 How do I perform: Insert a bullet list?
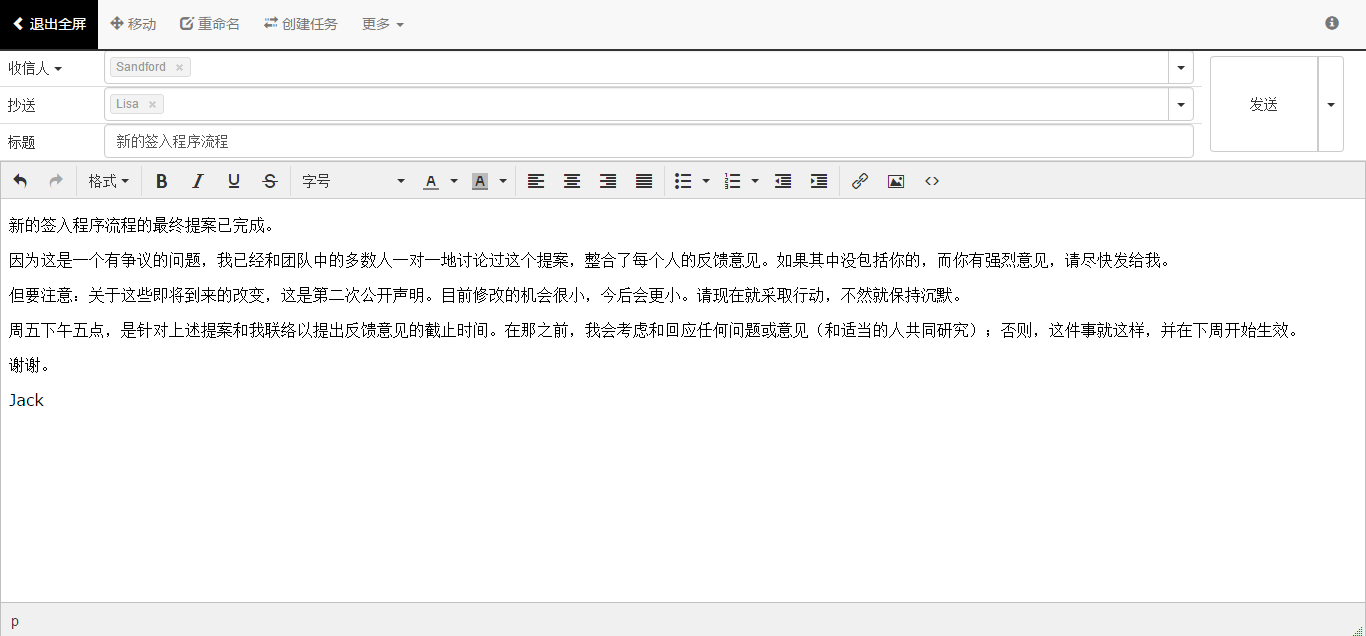click(x=683, y=181)
